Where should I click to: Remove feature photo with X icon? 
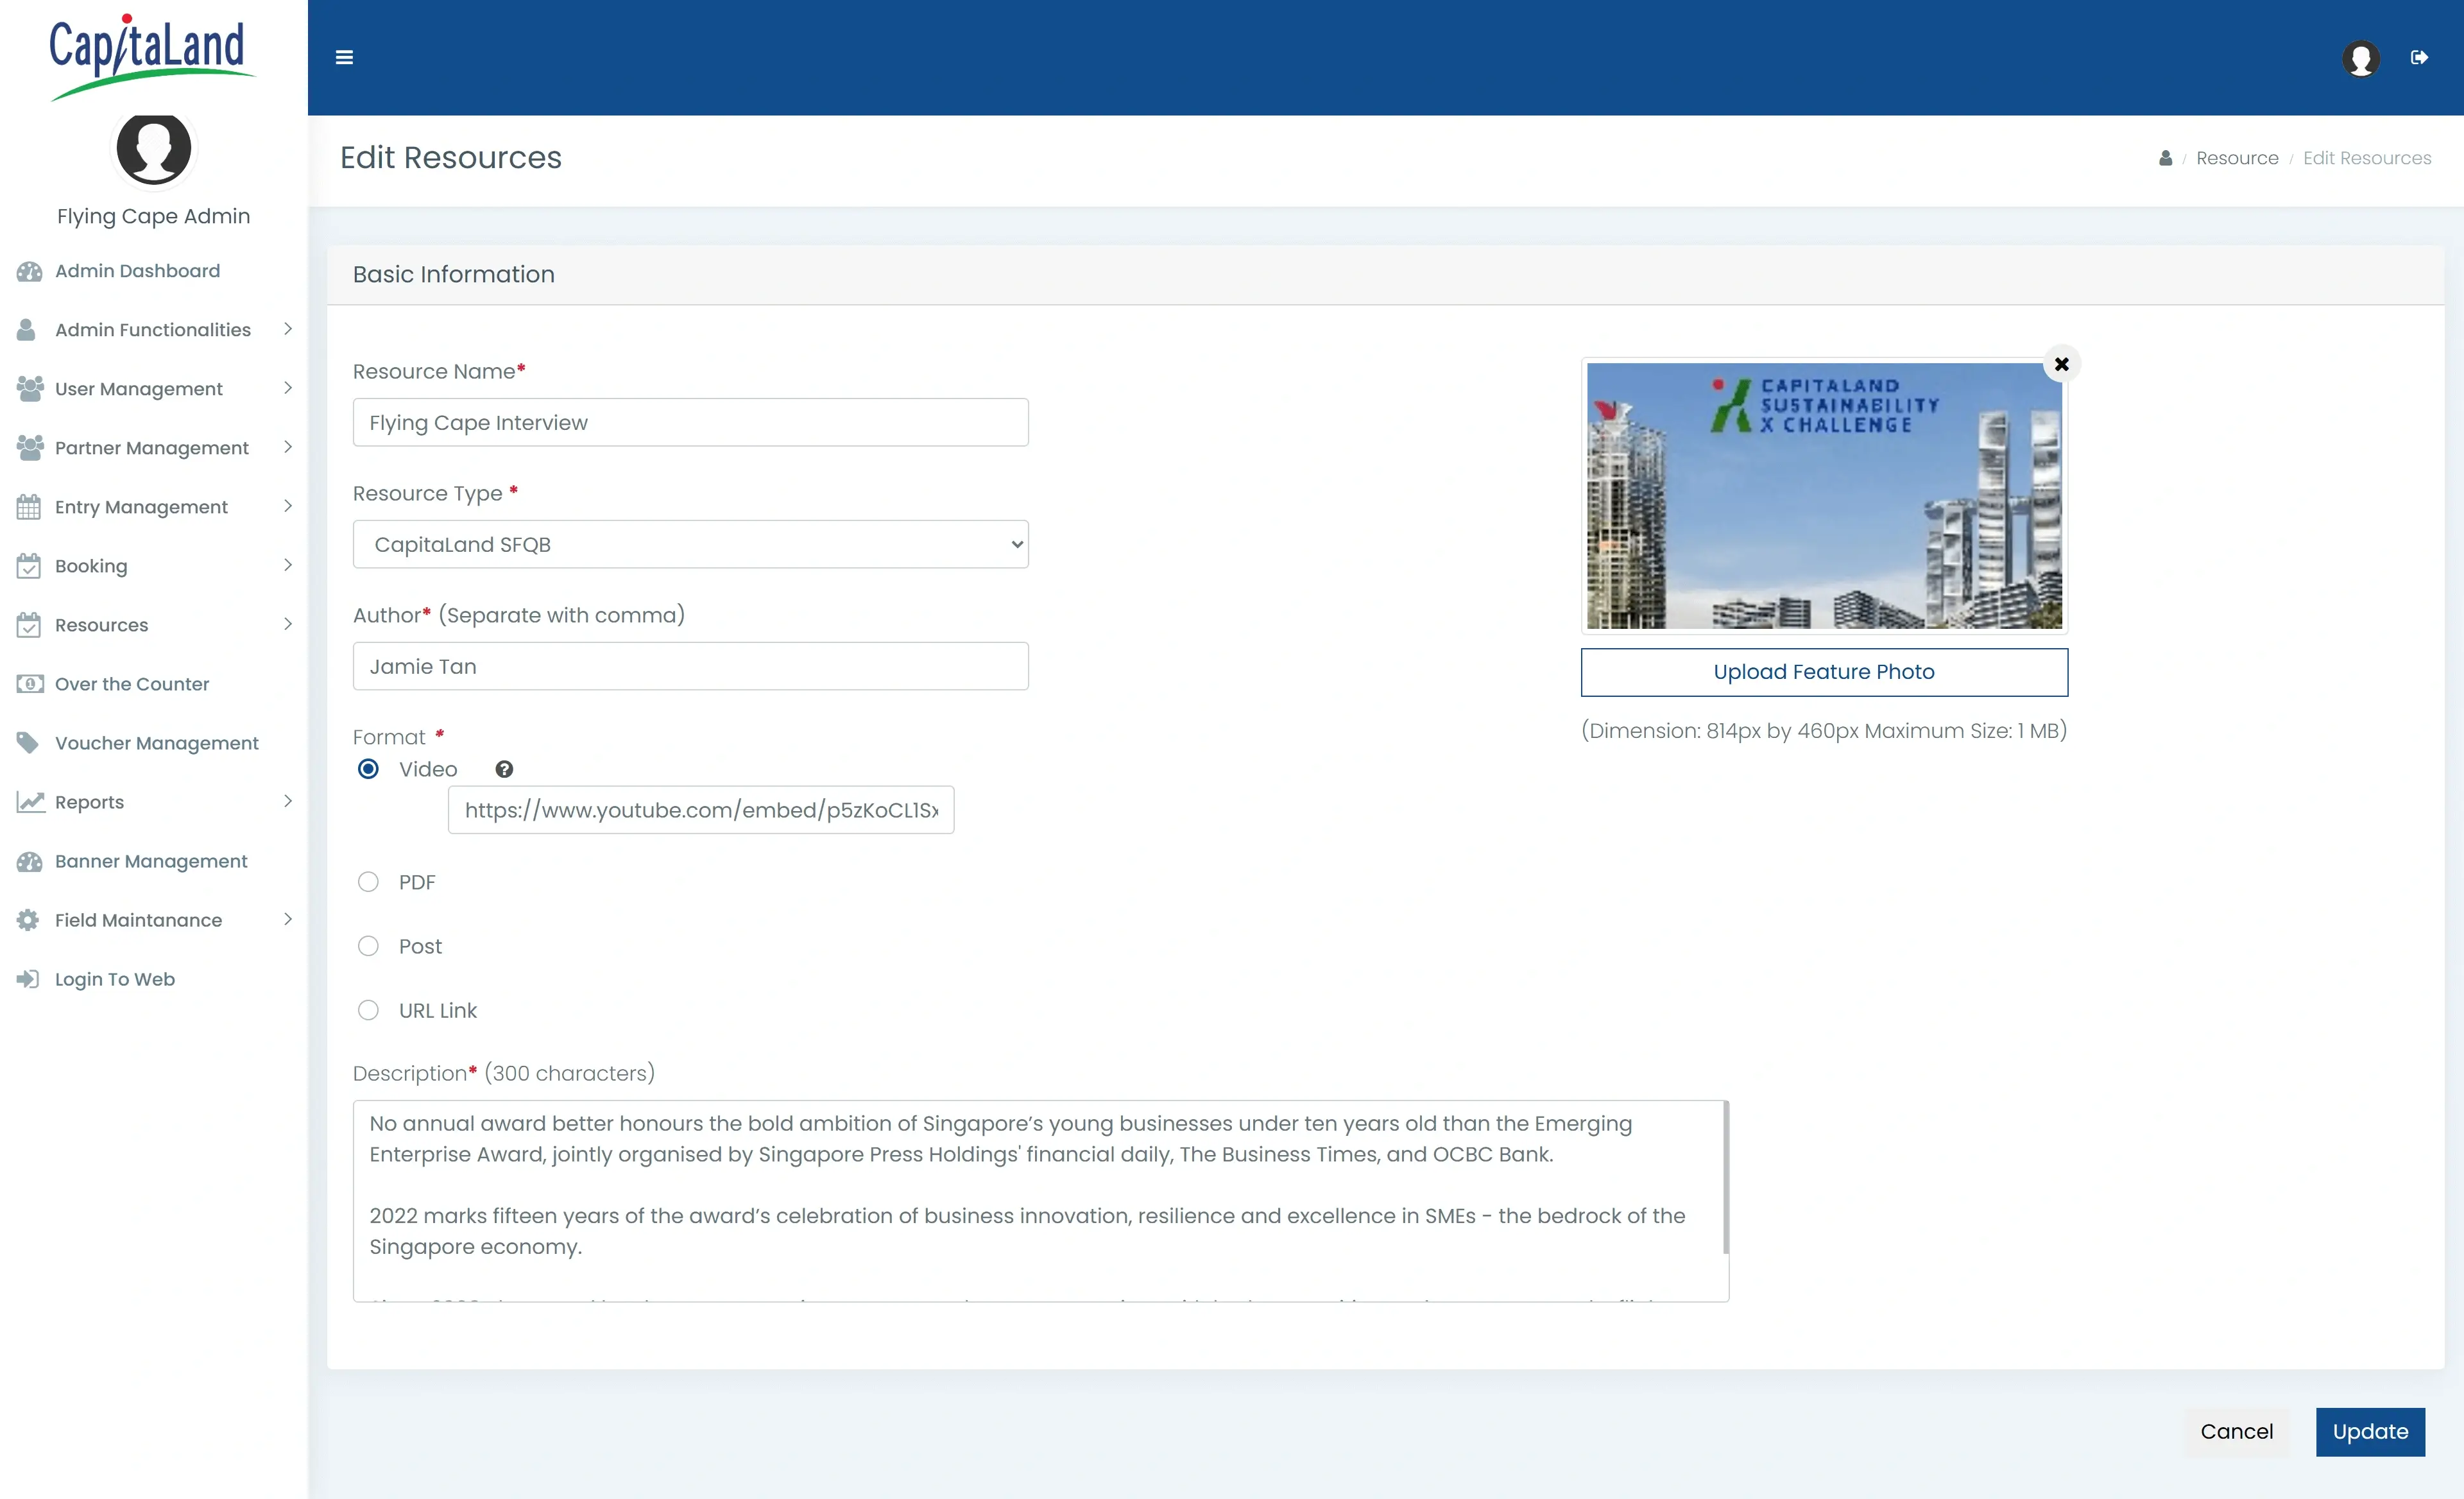coord(2061,364)
